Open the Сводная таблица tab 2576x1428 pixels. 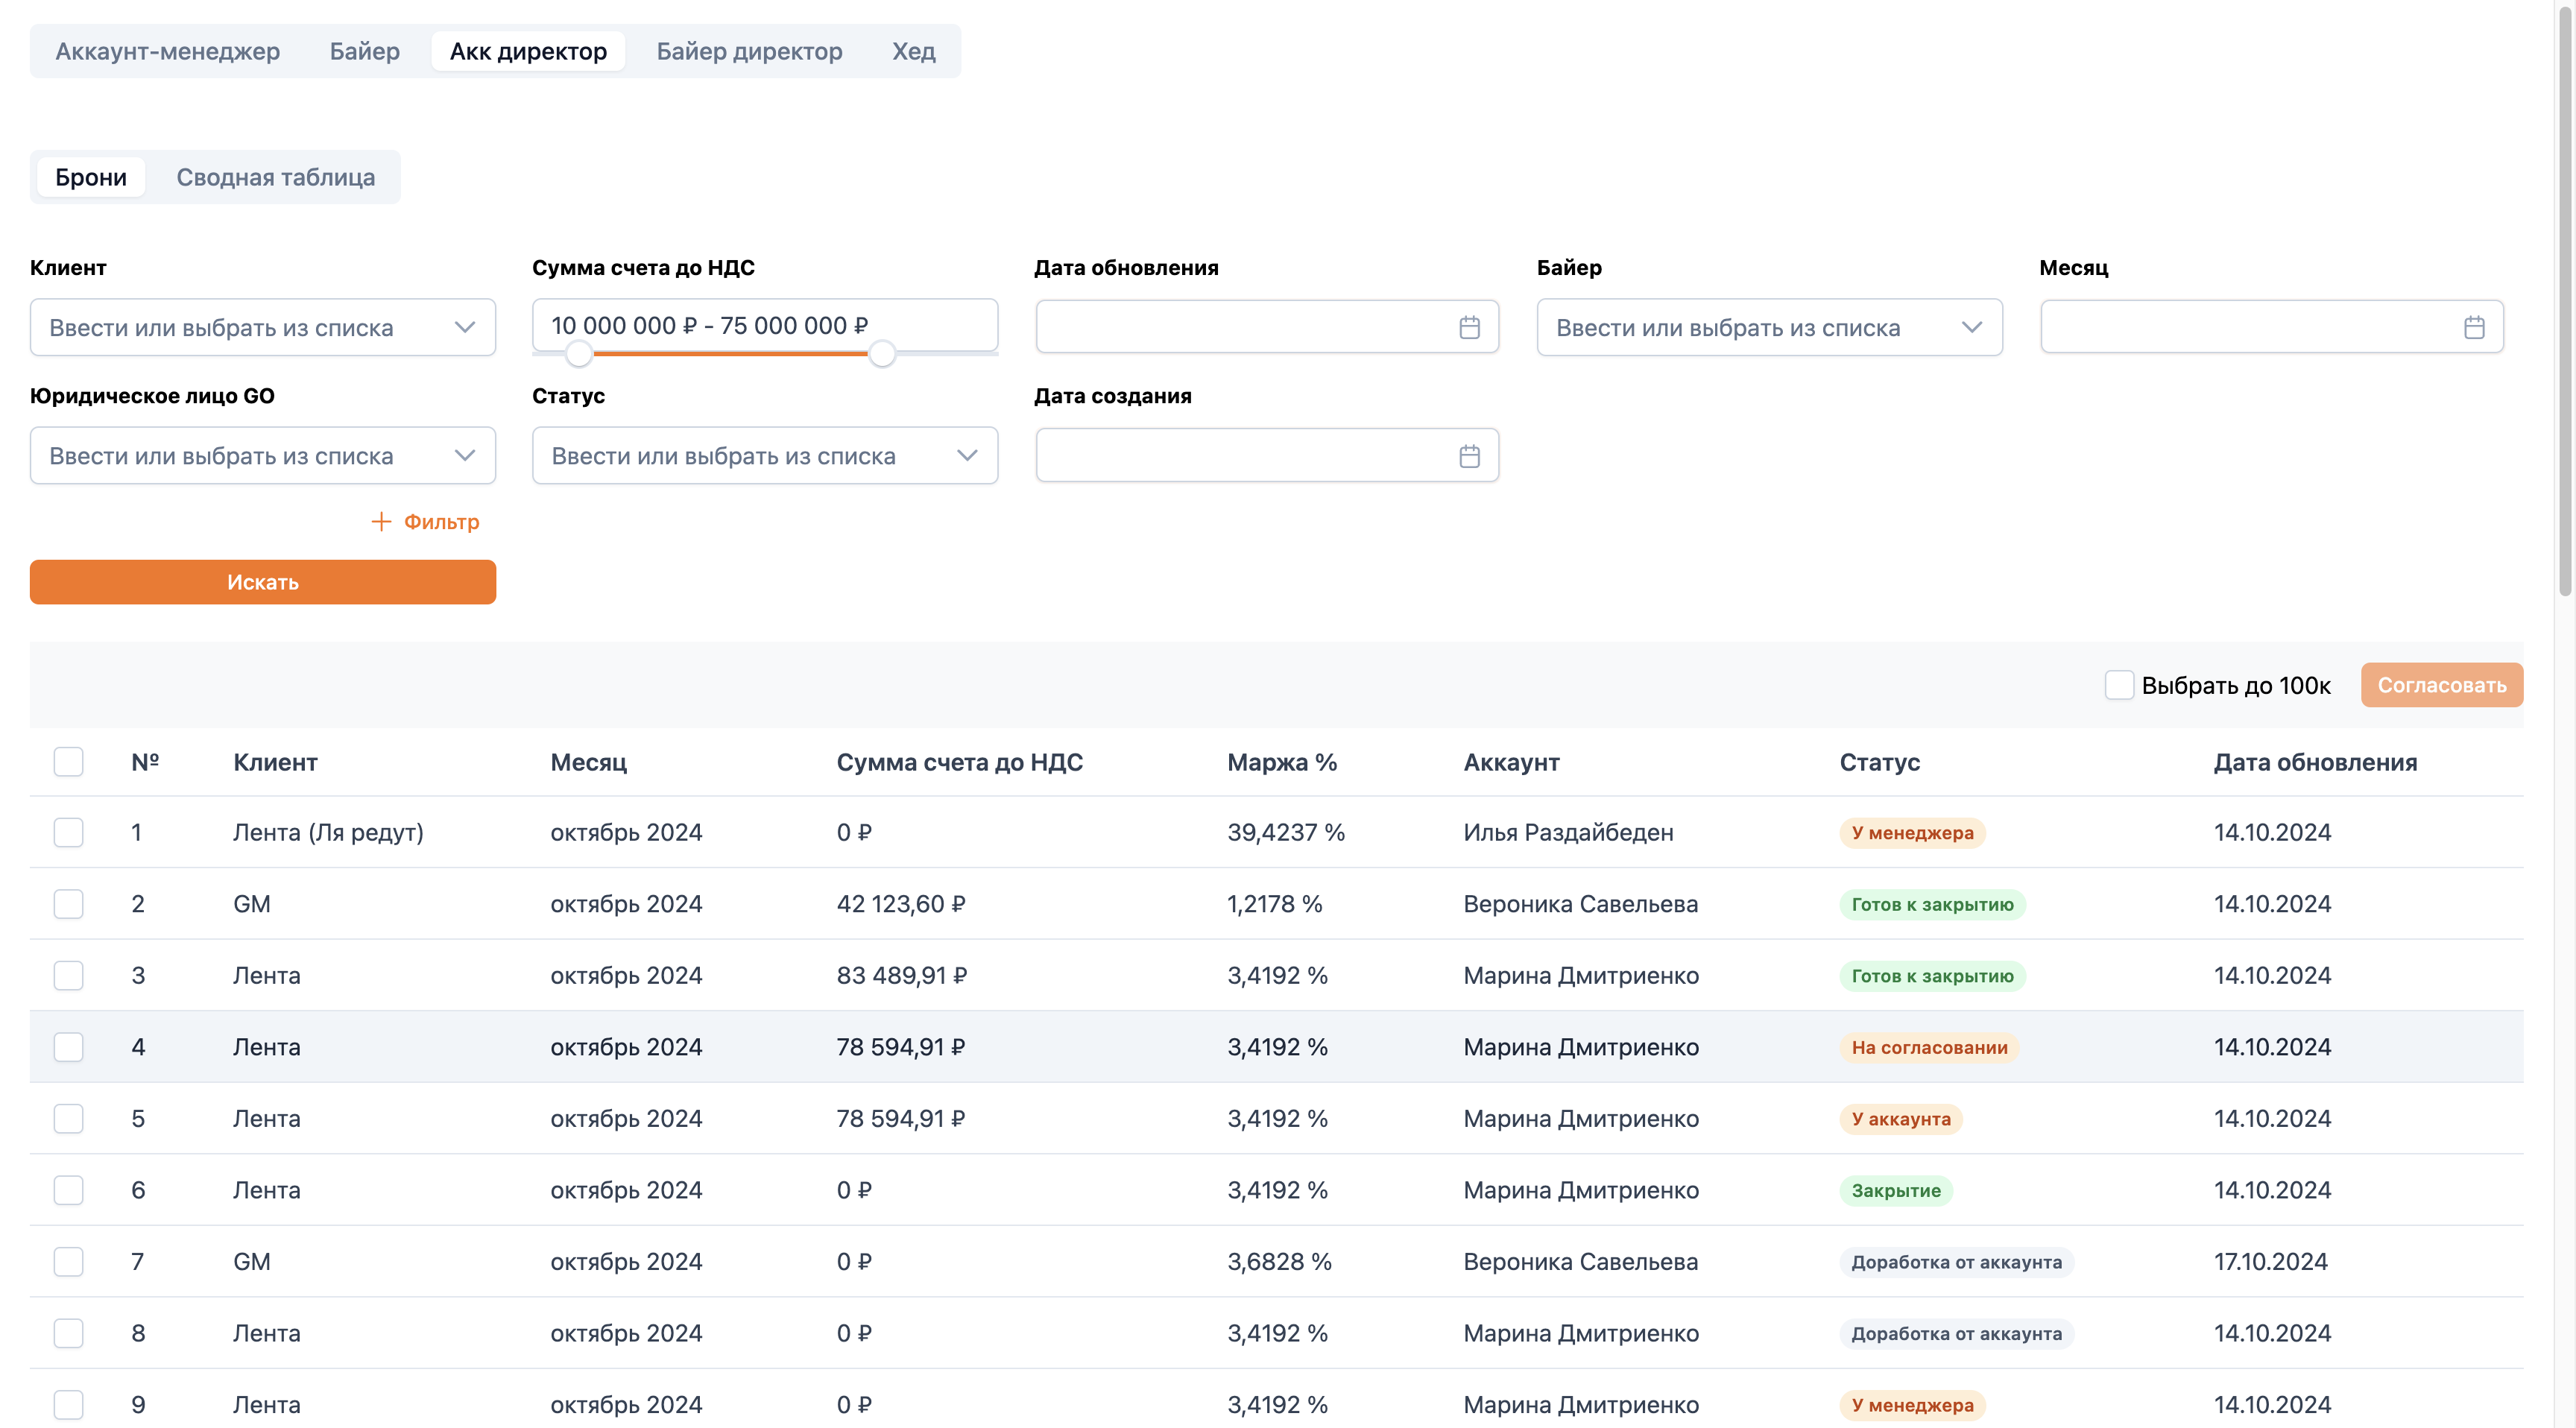[x=276, y=177]
